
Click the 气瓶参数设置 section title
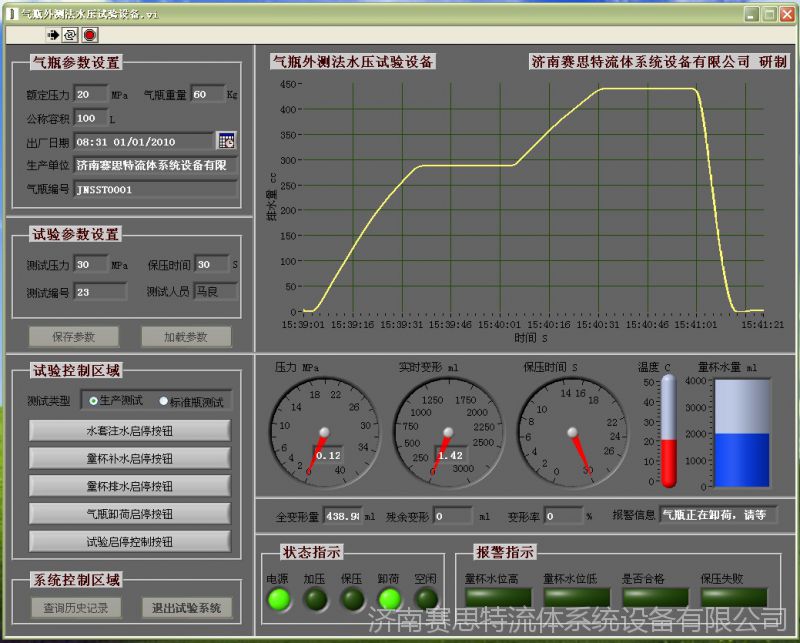[x=76, y=62]
